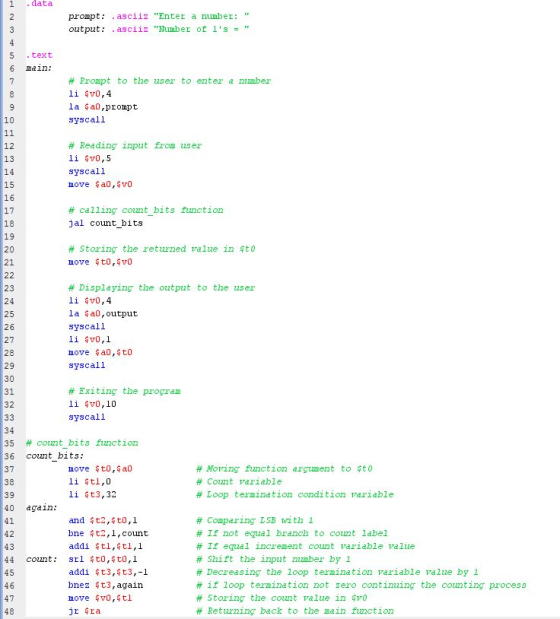
Task: Click the 'Exiting the program' comment
Action: (124, 391)
